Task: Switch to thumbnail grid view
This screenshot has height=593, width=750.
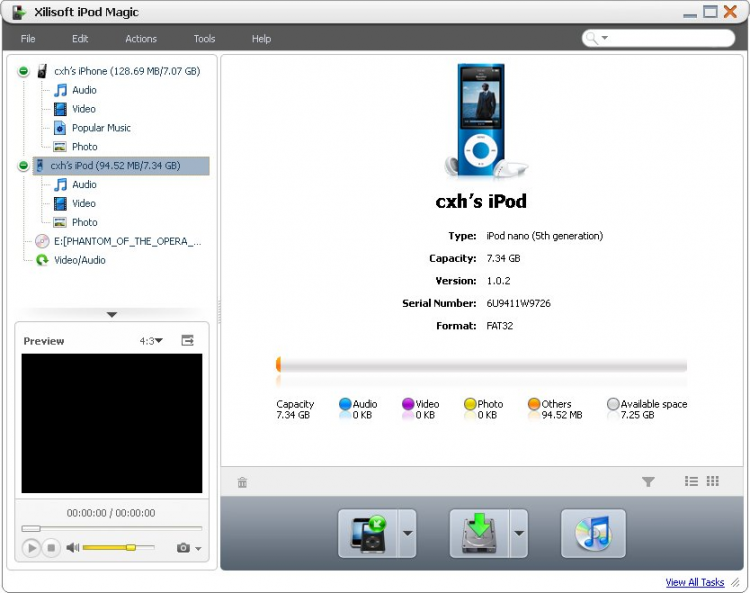Action: click(x=713, y=481)
